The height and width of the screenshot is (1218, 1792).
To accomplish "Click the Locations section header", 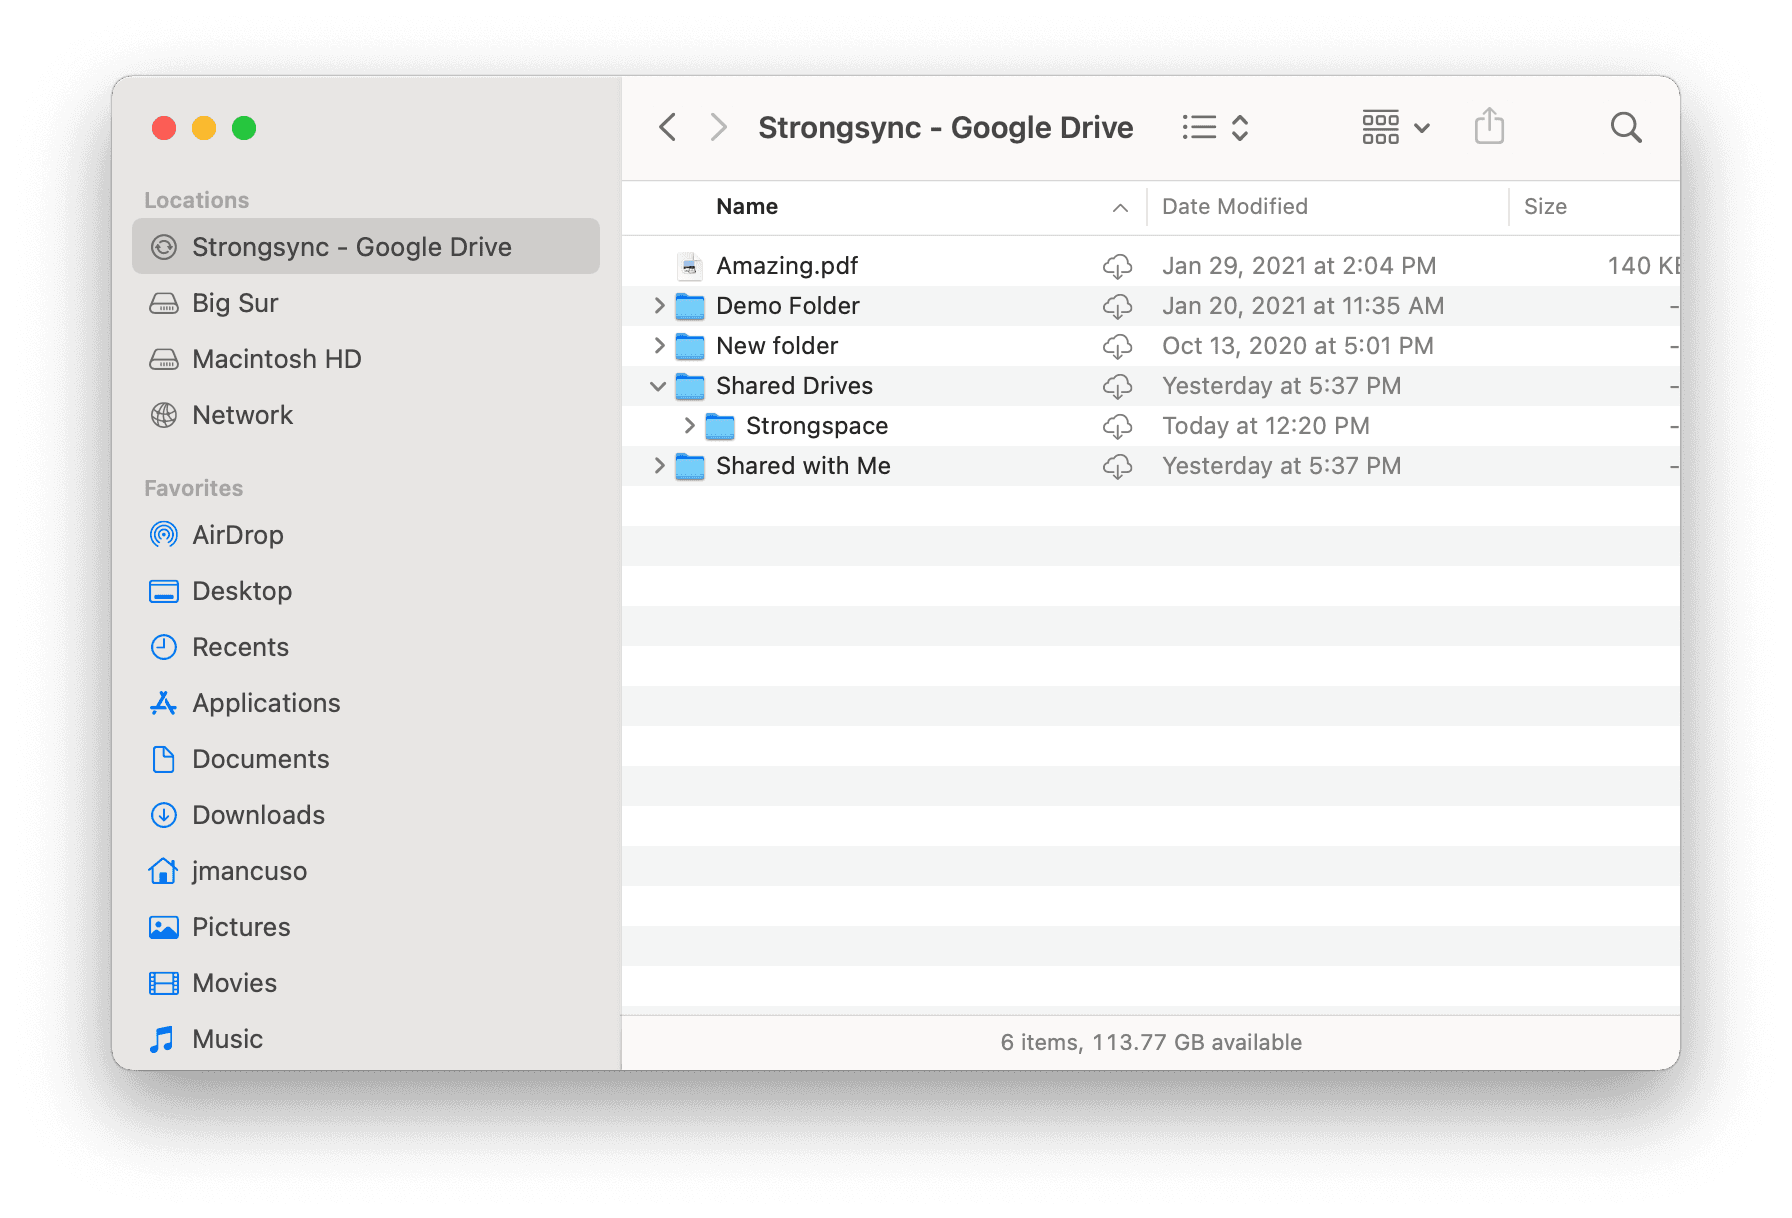I will (197, 200).
